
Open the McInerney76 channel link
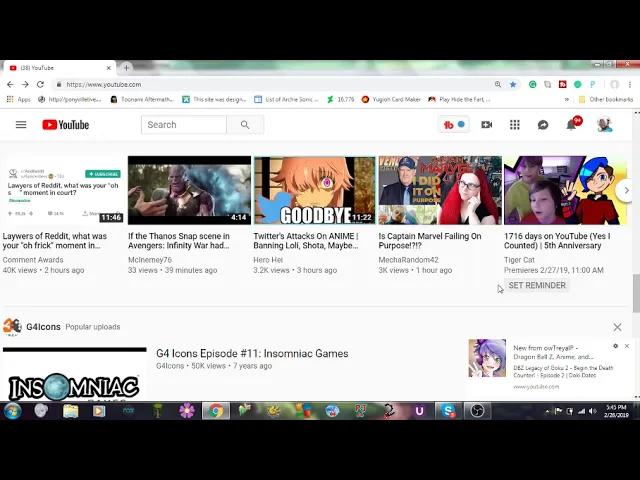[150, 260]
